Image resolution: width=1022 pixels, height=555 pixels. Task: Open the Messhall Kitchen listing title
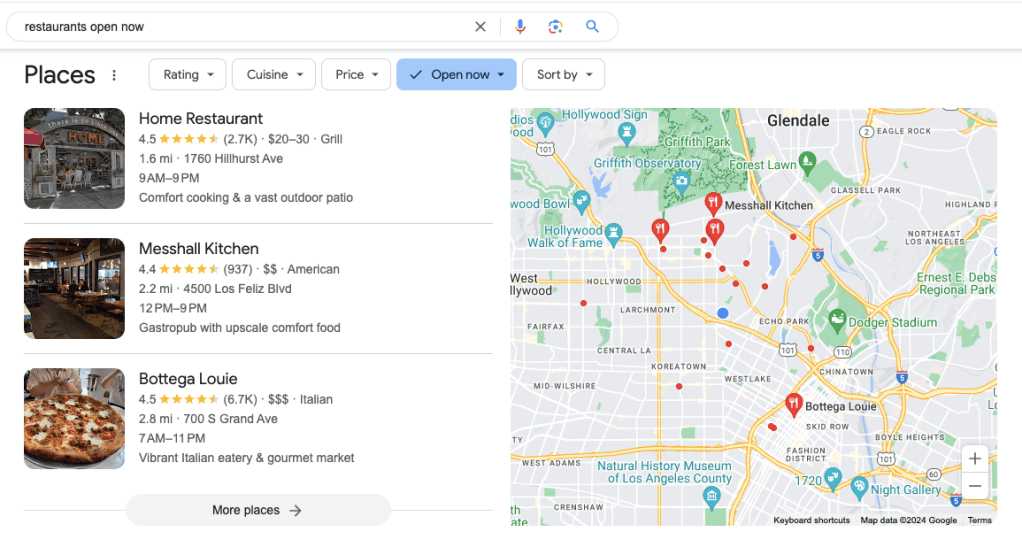(199, 249)
